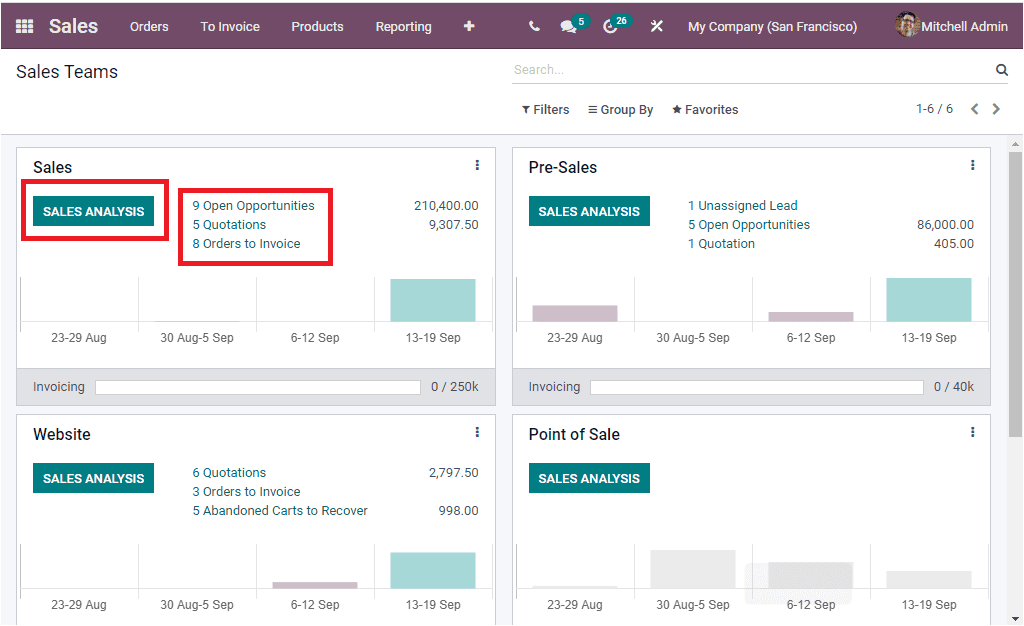The width and height of the screenshot is (1024, 626).
Task: Open the Group By dropdown
Action: [x=620, y=109]
